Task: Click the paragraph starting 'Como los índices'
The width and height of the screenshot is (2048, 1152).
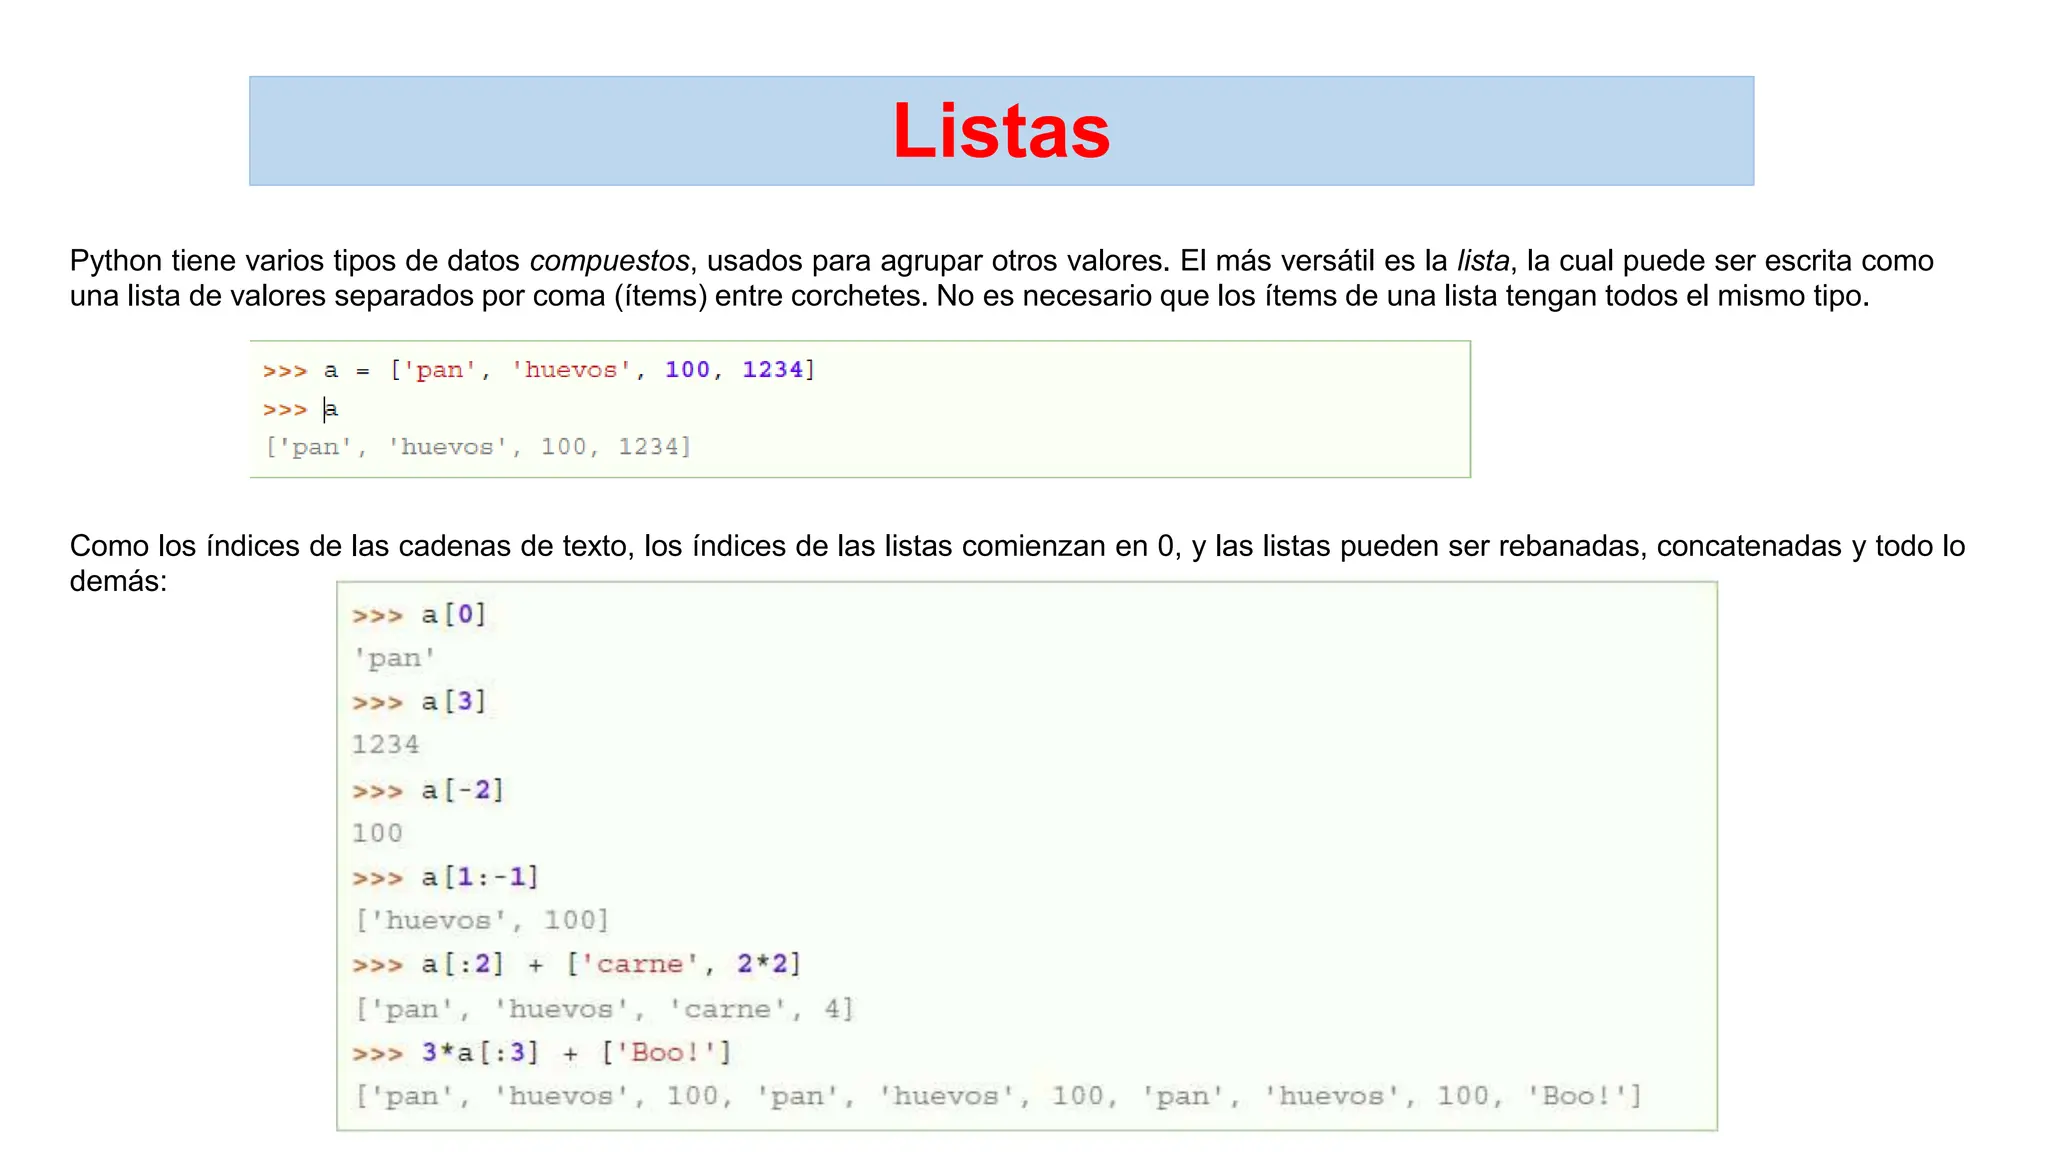Action: (x=1017, y=563)
